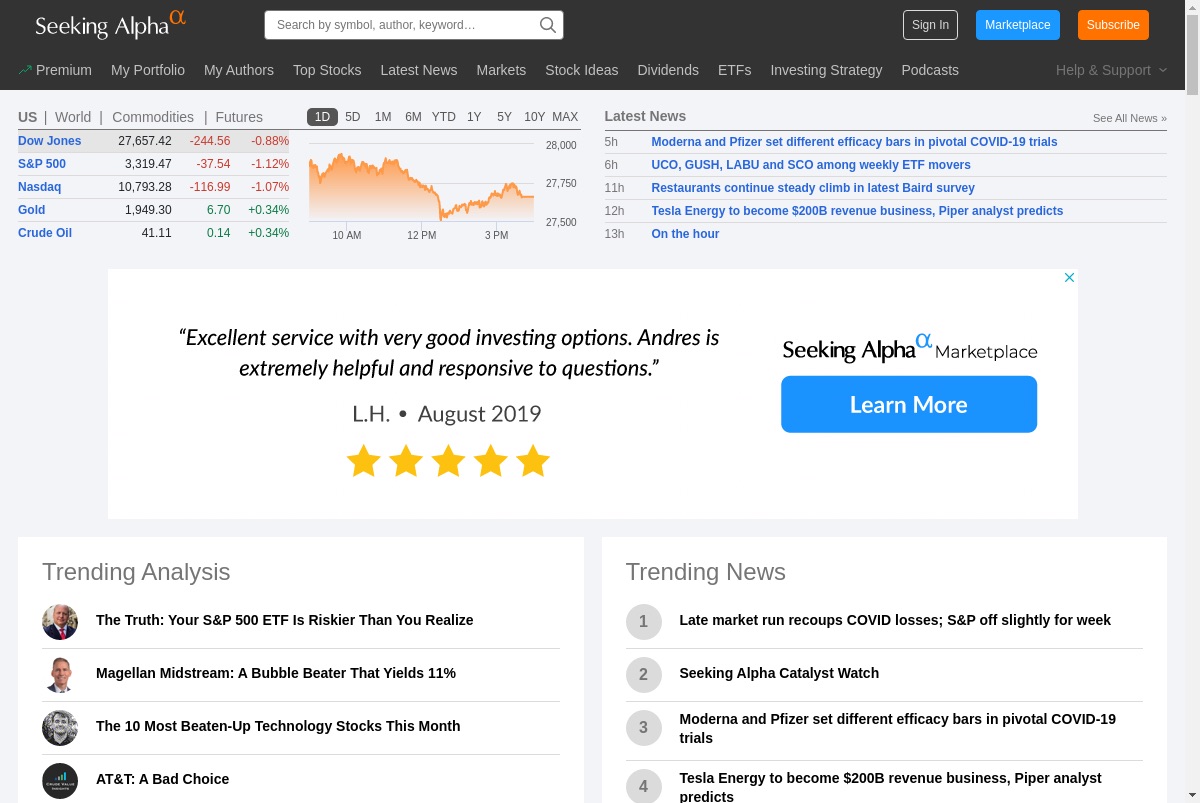This screenshot has height=803, width=1200.
Task: Expand Help & Support dropdown
Action: coord(1111,70)
